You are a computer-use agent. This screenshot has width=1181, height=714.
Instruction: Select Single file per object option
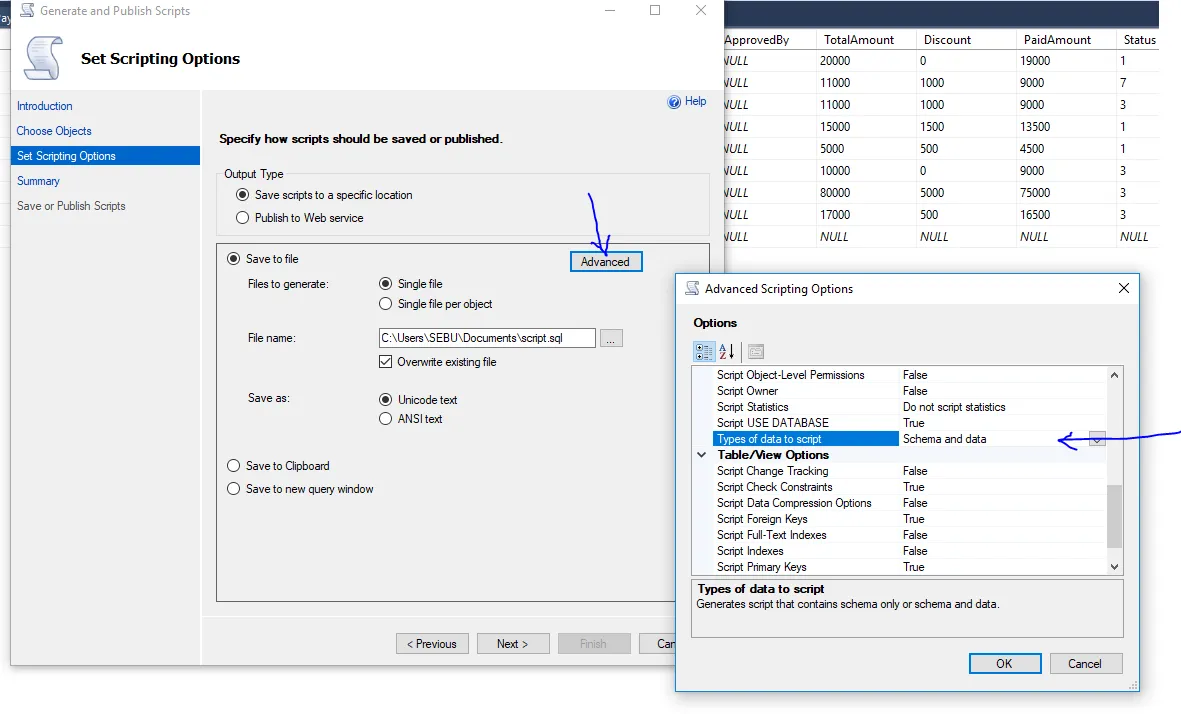point(386,304)
